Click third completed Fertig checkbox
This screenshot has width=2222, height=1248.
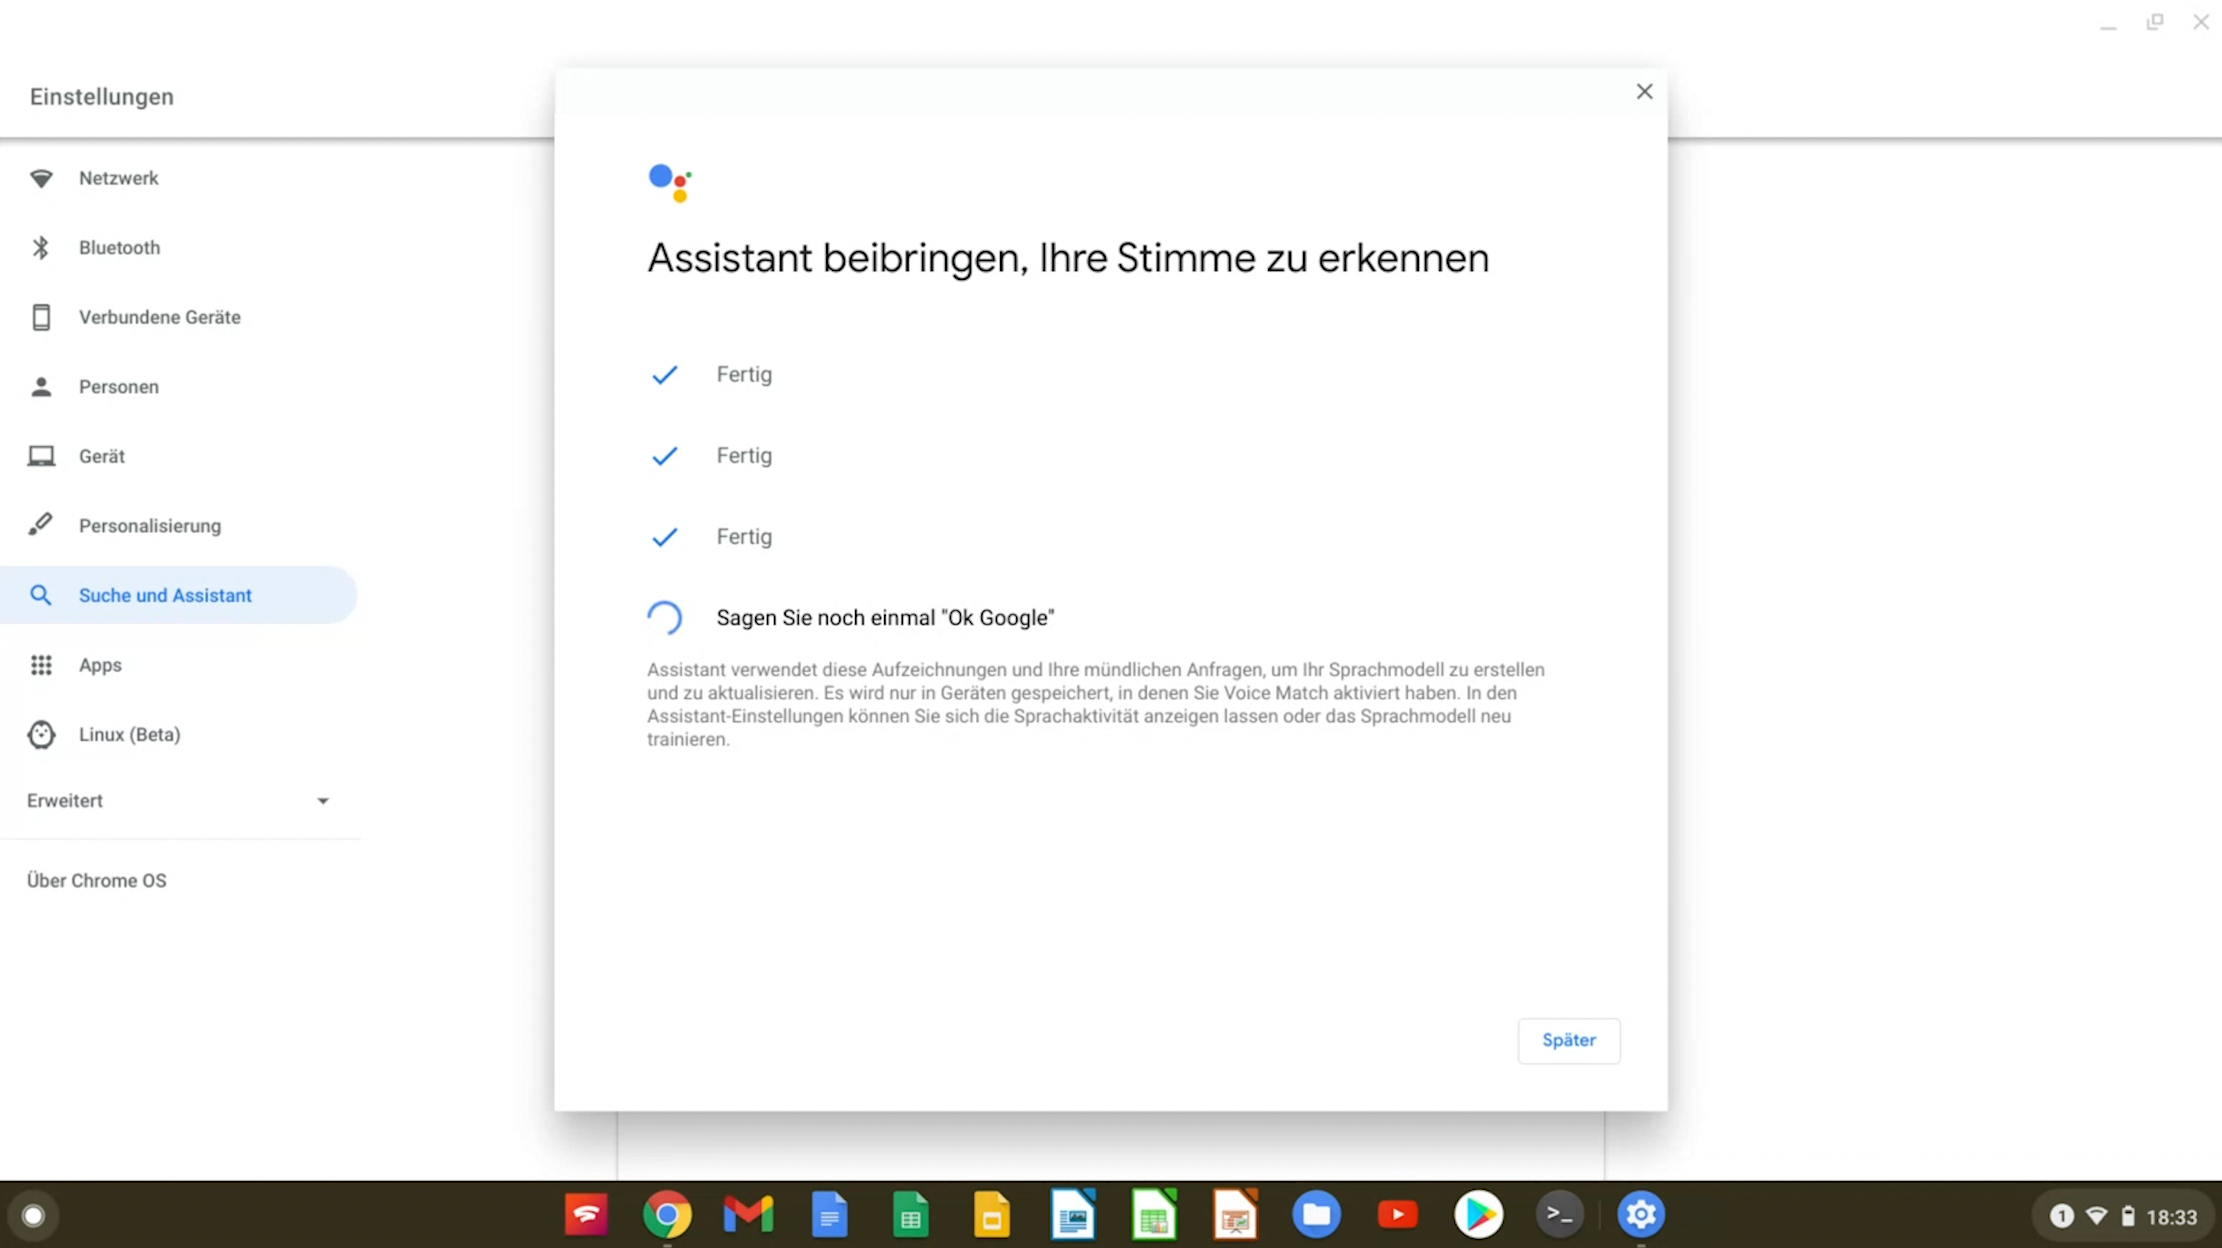665,536
